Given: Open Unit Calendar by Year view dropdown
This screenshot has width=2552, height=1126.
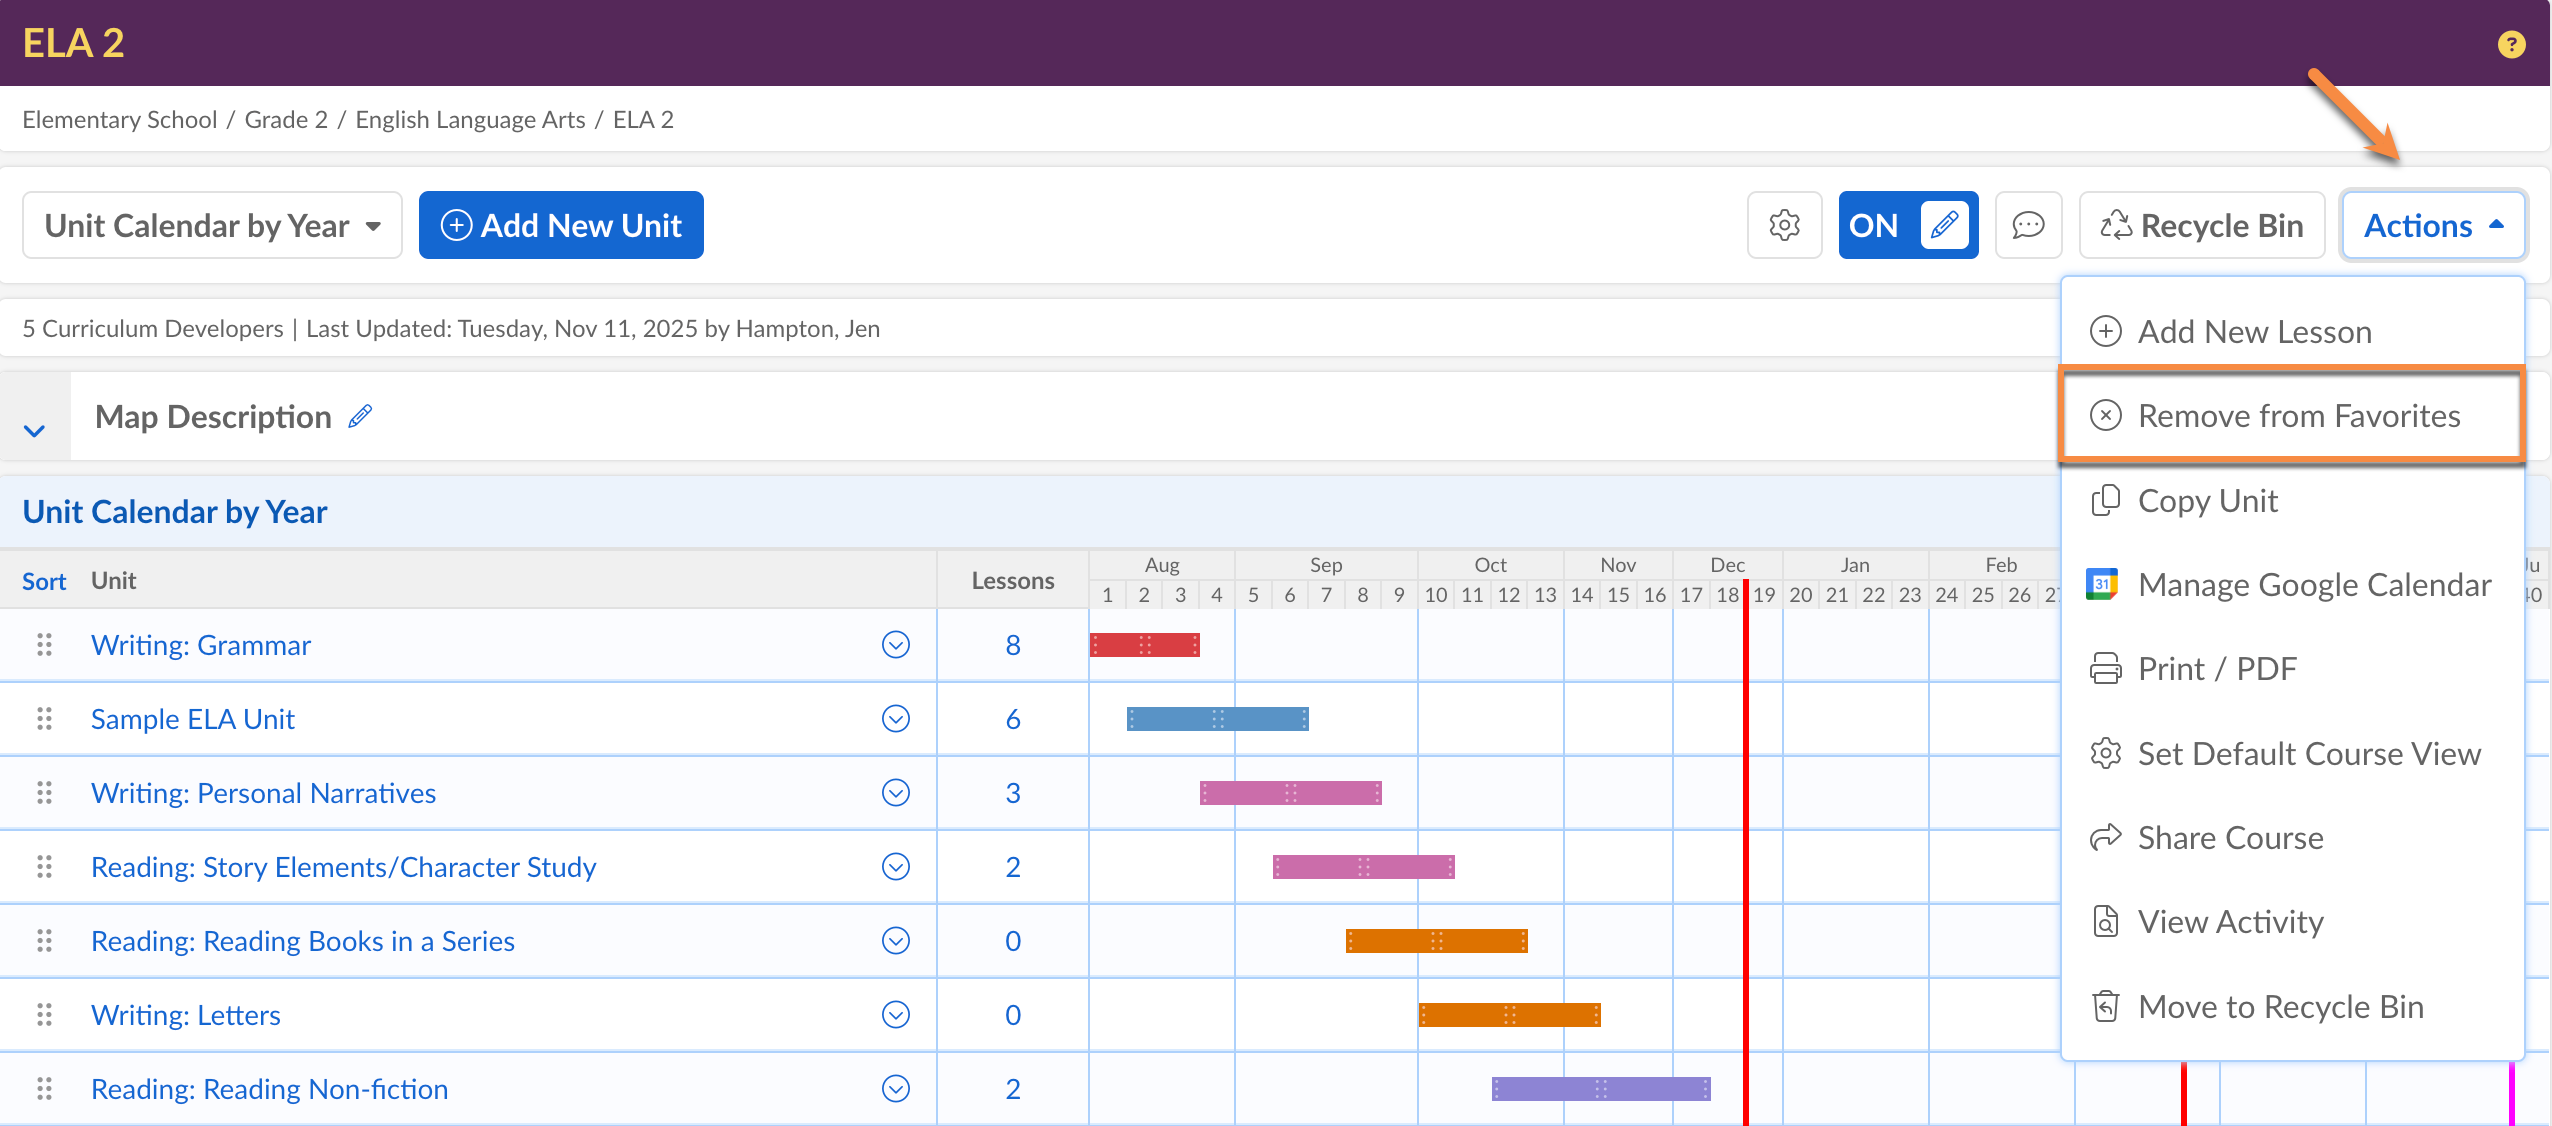Looking at the screenshot, I should point(212,225).
